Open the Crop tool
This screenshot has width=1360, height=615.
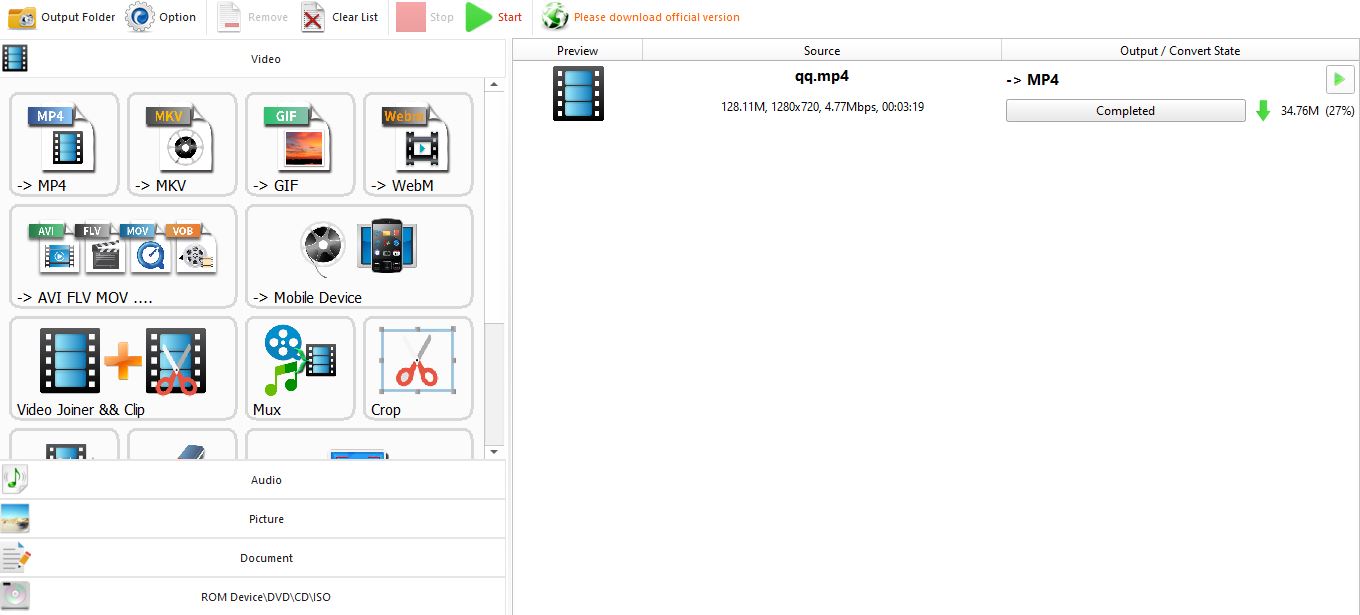click(x=417, y=368)
